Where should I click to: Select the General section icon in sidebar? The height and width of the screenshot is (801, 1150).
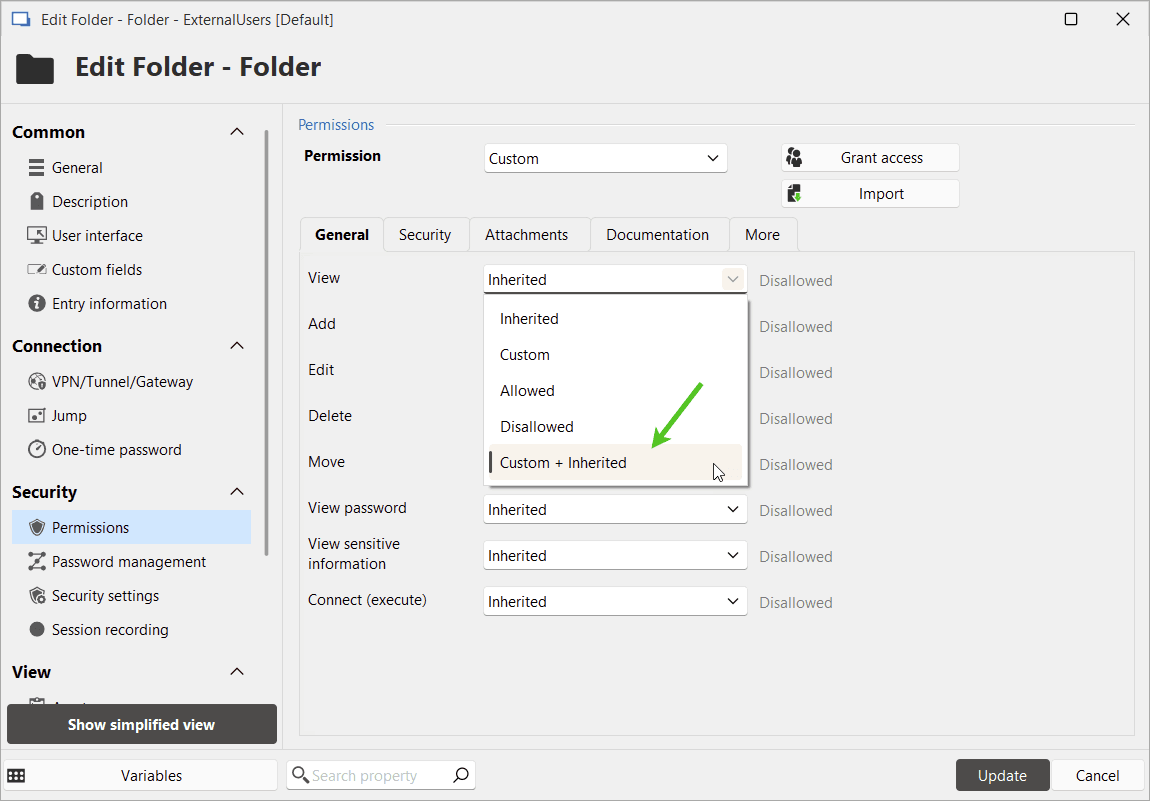(x=37, y=167)
